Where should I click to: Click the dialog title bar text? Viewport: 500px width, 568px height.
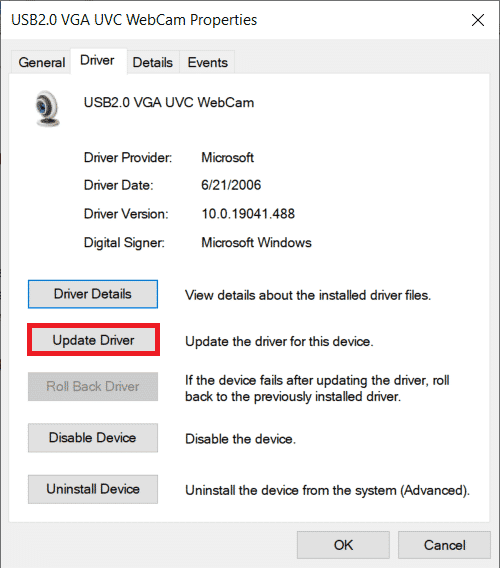pyautogui.click(x=134, y=20)
